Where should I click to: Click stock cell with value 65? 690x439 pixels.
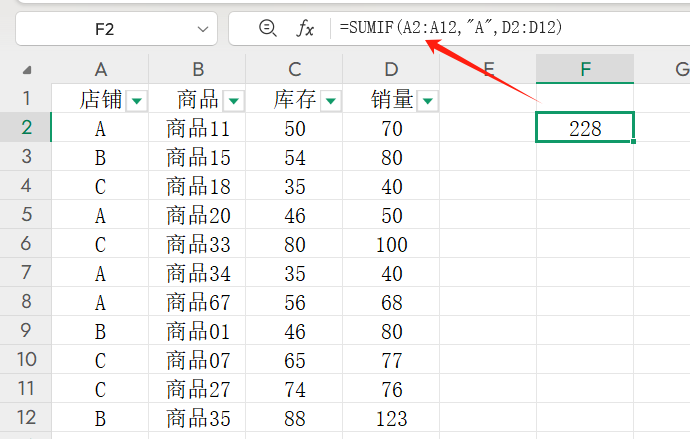tap(294, 360)
